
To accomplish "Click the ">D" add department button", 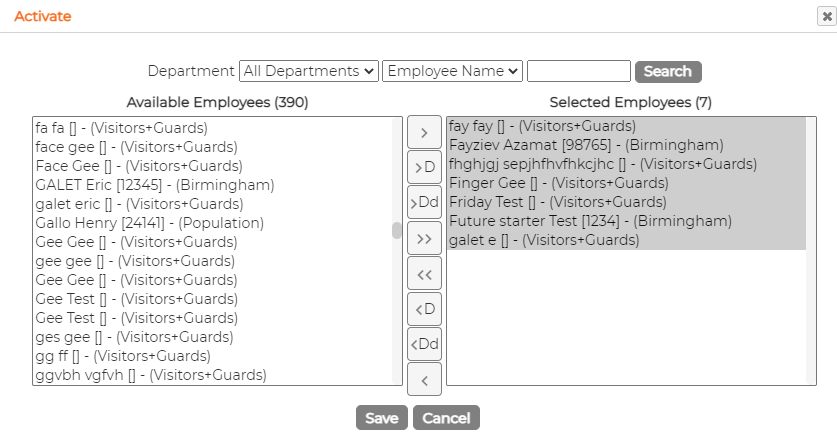I will pos(424,167).
